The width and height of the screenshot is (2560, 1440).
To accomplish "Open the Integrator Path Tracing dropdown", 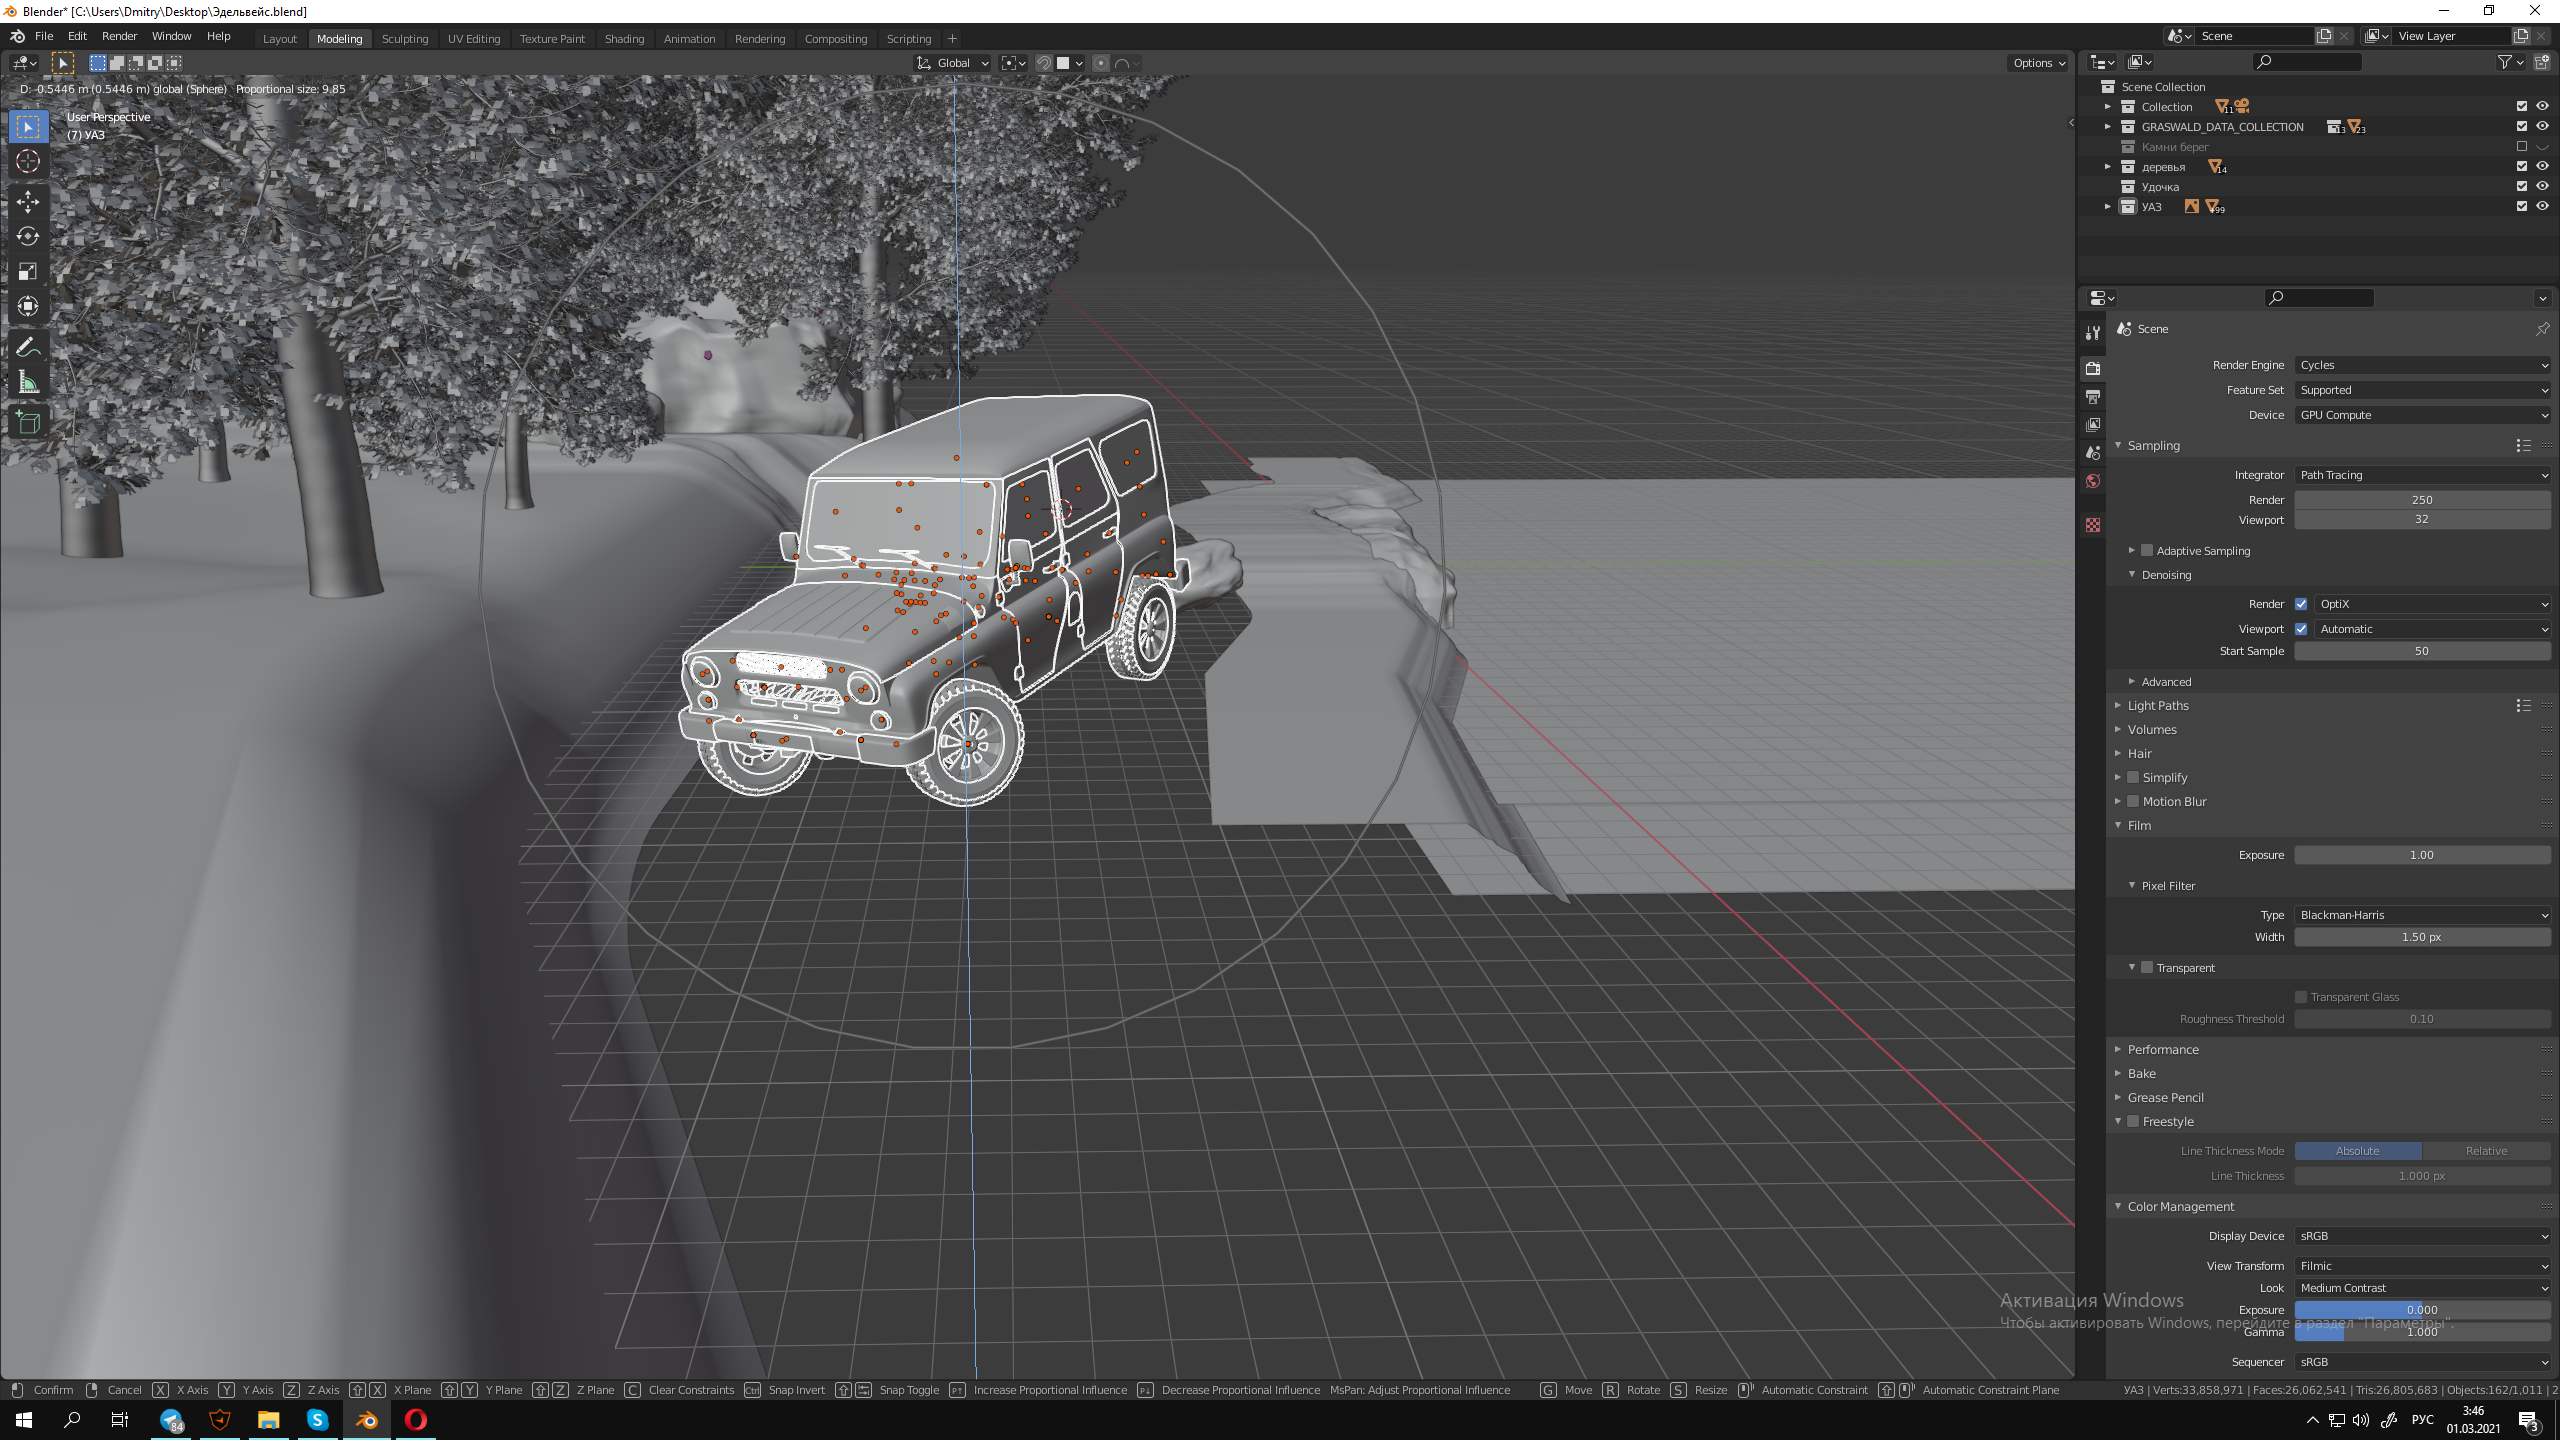I will 2422,475.
